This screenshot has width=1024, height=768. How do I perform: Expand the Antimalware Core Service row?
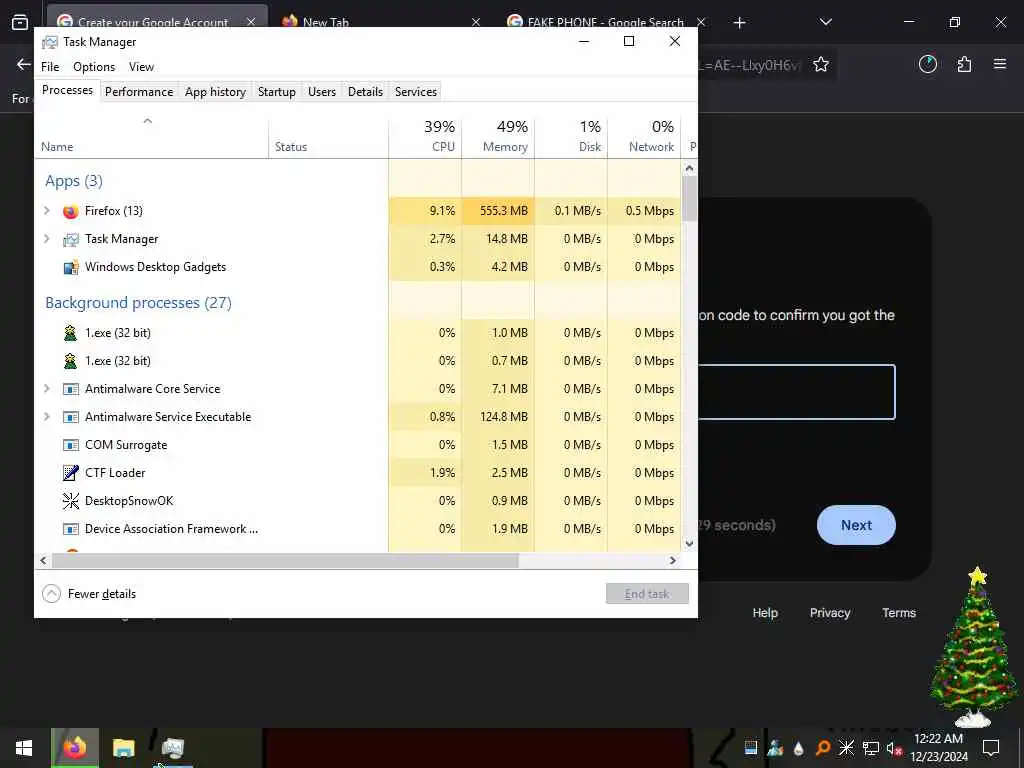[x=46, y=388]
